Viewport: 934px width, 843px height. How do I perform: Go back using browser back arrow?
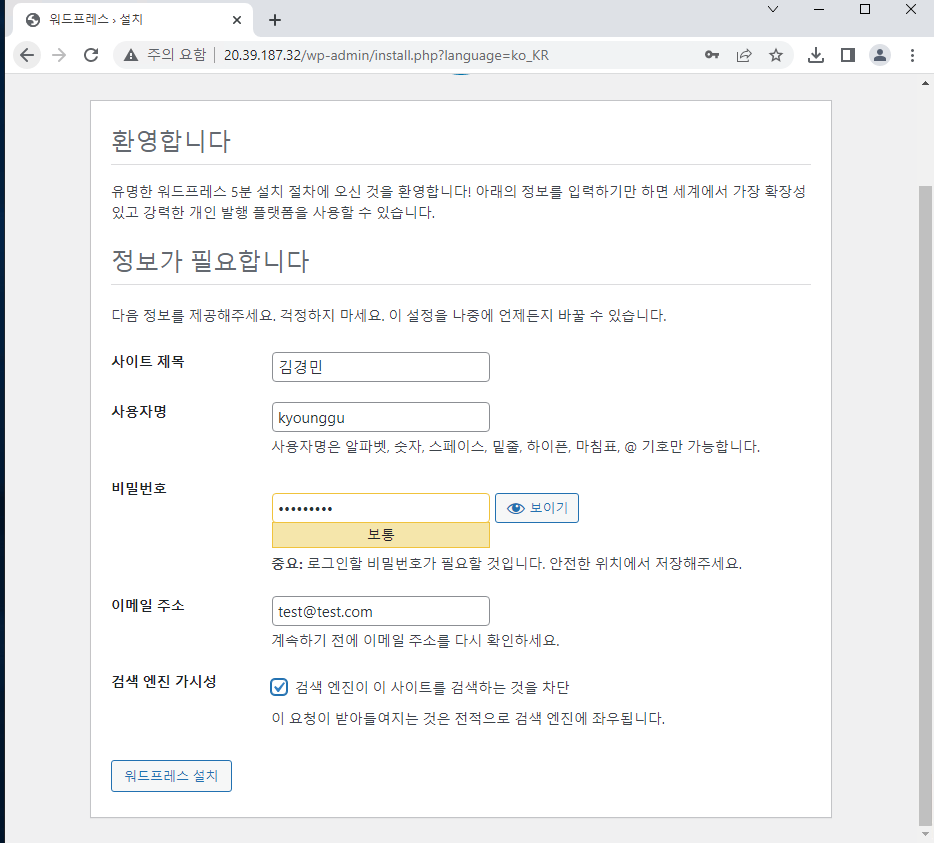point(27,55)
